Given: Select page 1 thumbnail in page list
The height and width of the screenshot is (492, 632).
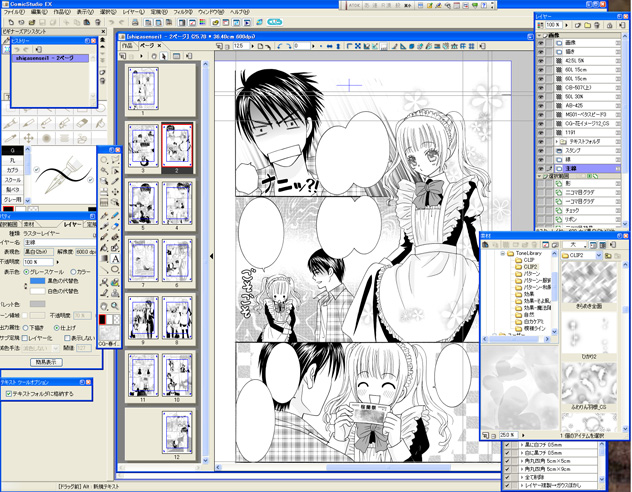Looking at the screenshot, I should pos(143,89).
